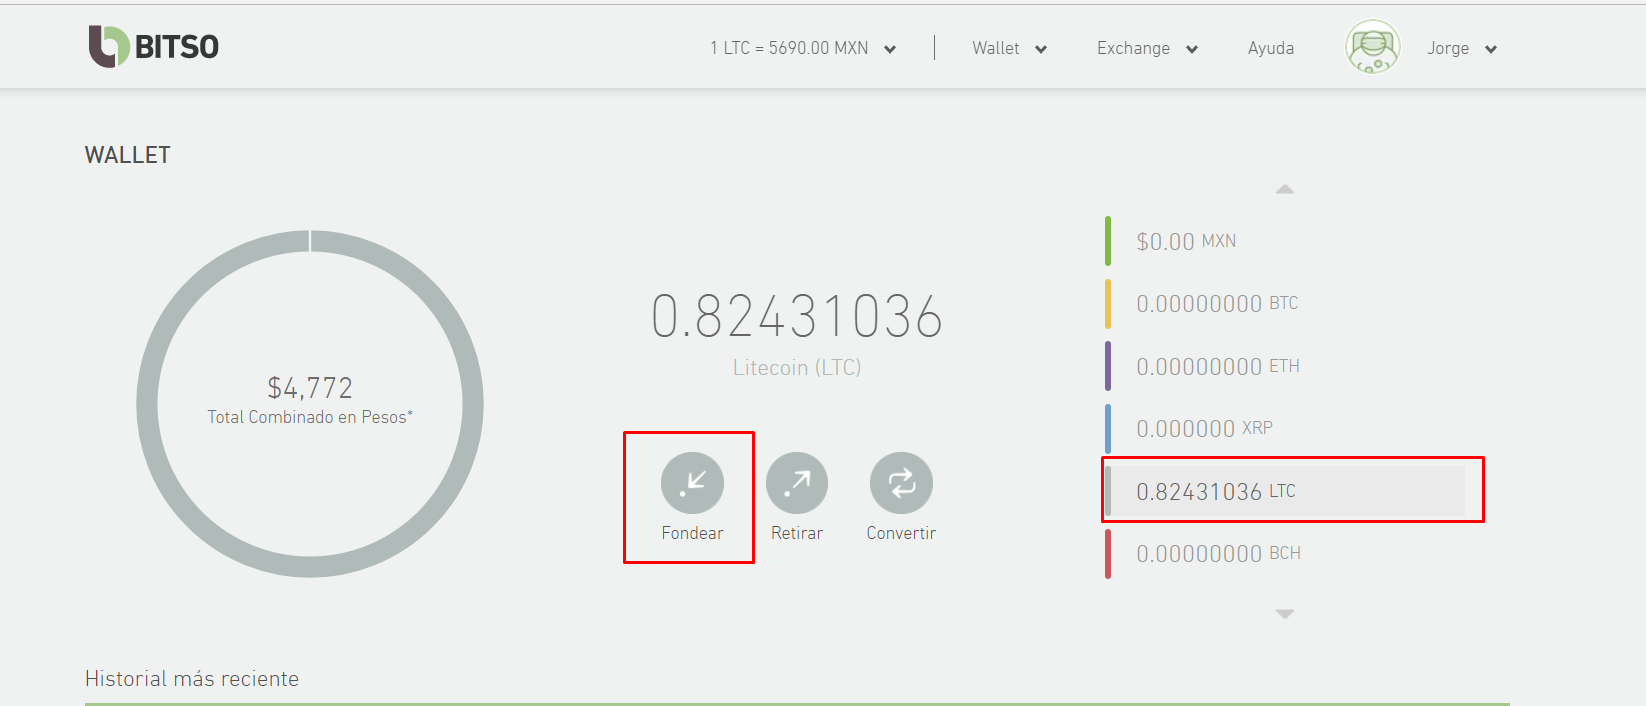
Task: Select the 0.00000000 ETH balance
Action: point(1285,366)
